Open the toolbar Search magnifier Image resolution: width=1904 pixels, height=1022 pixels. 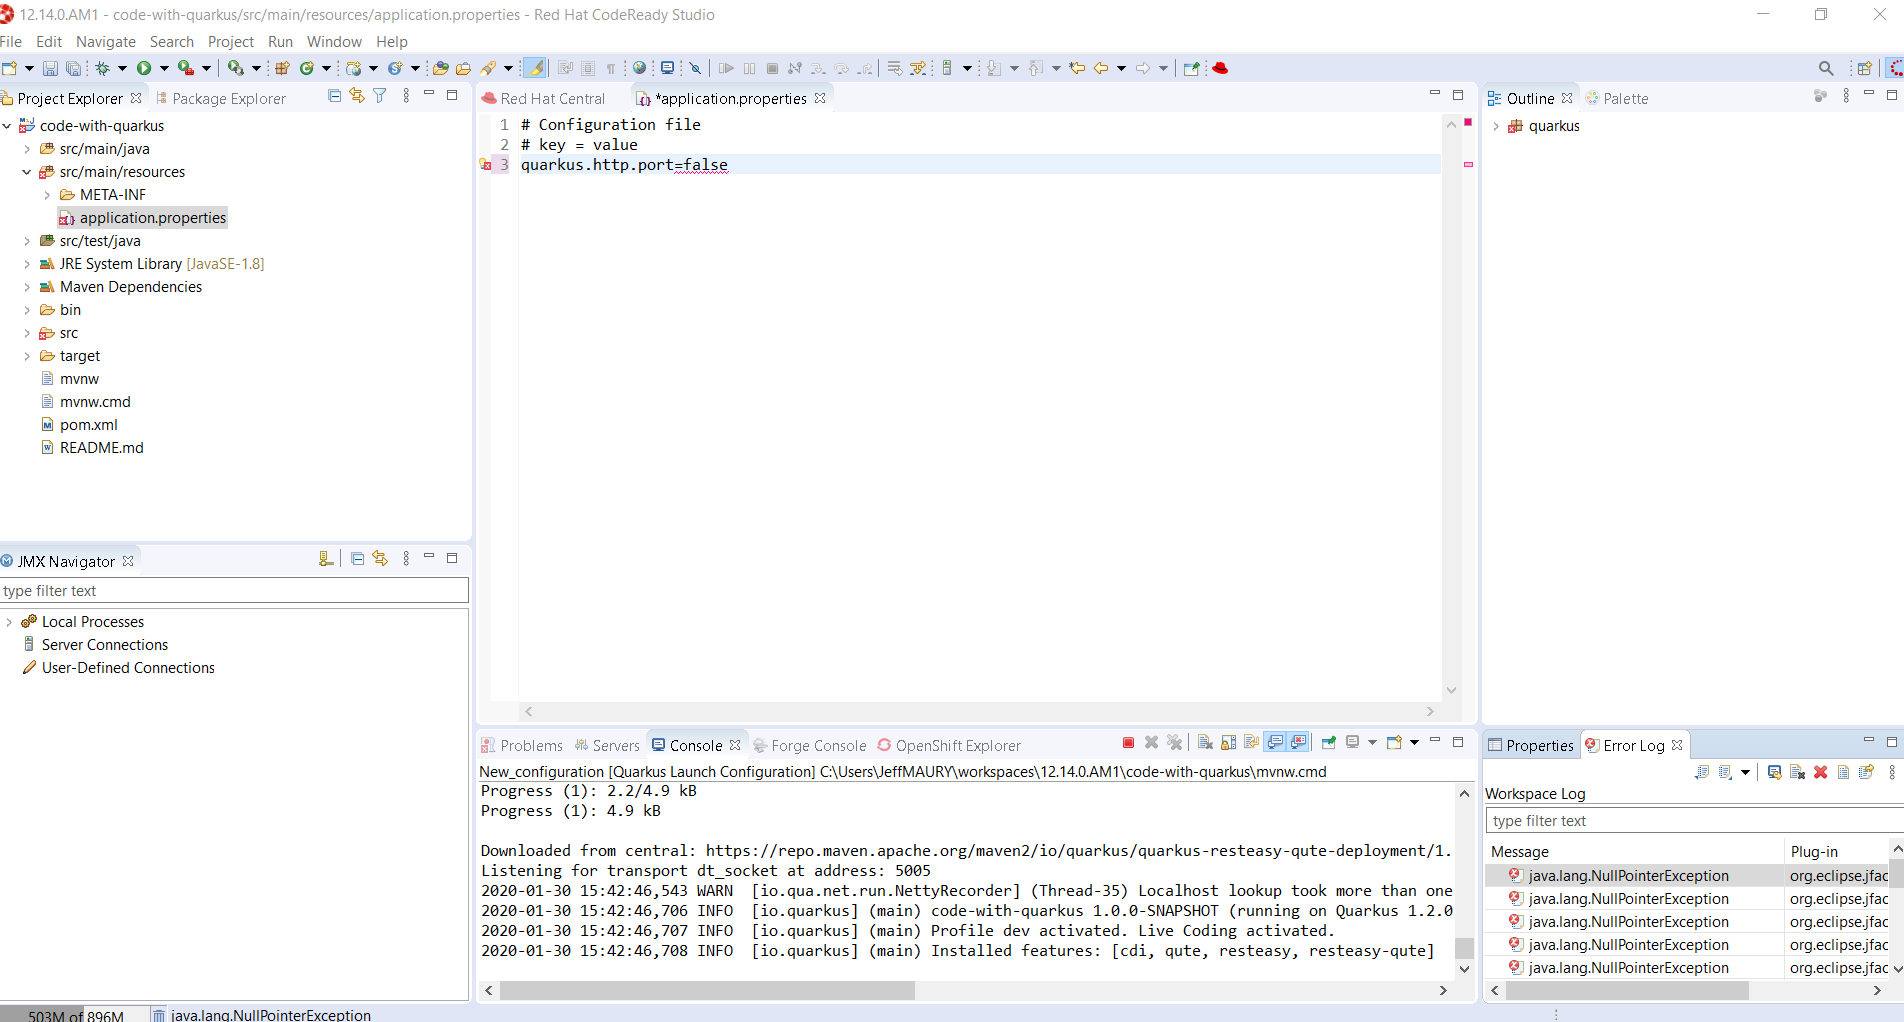pyautogui.click(x=1826, y=68)
